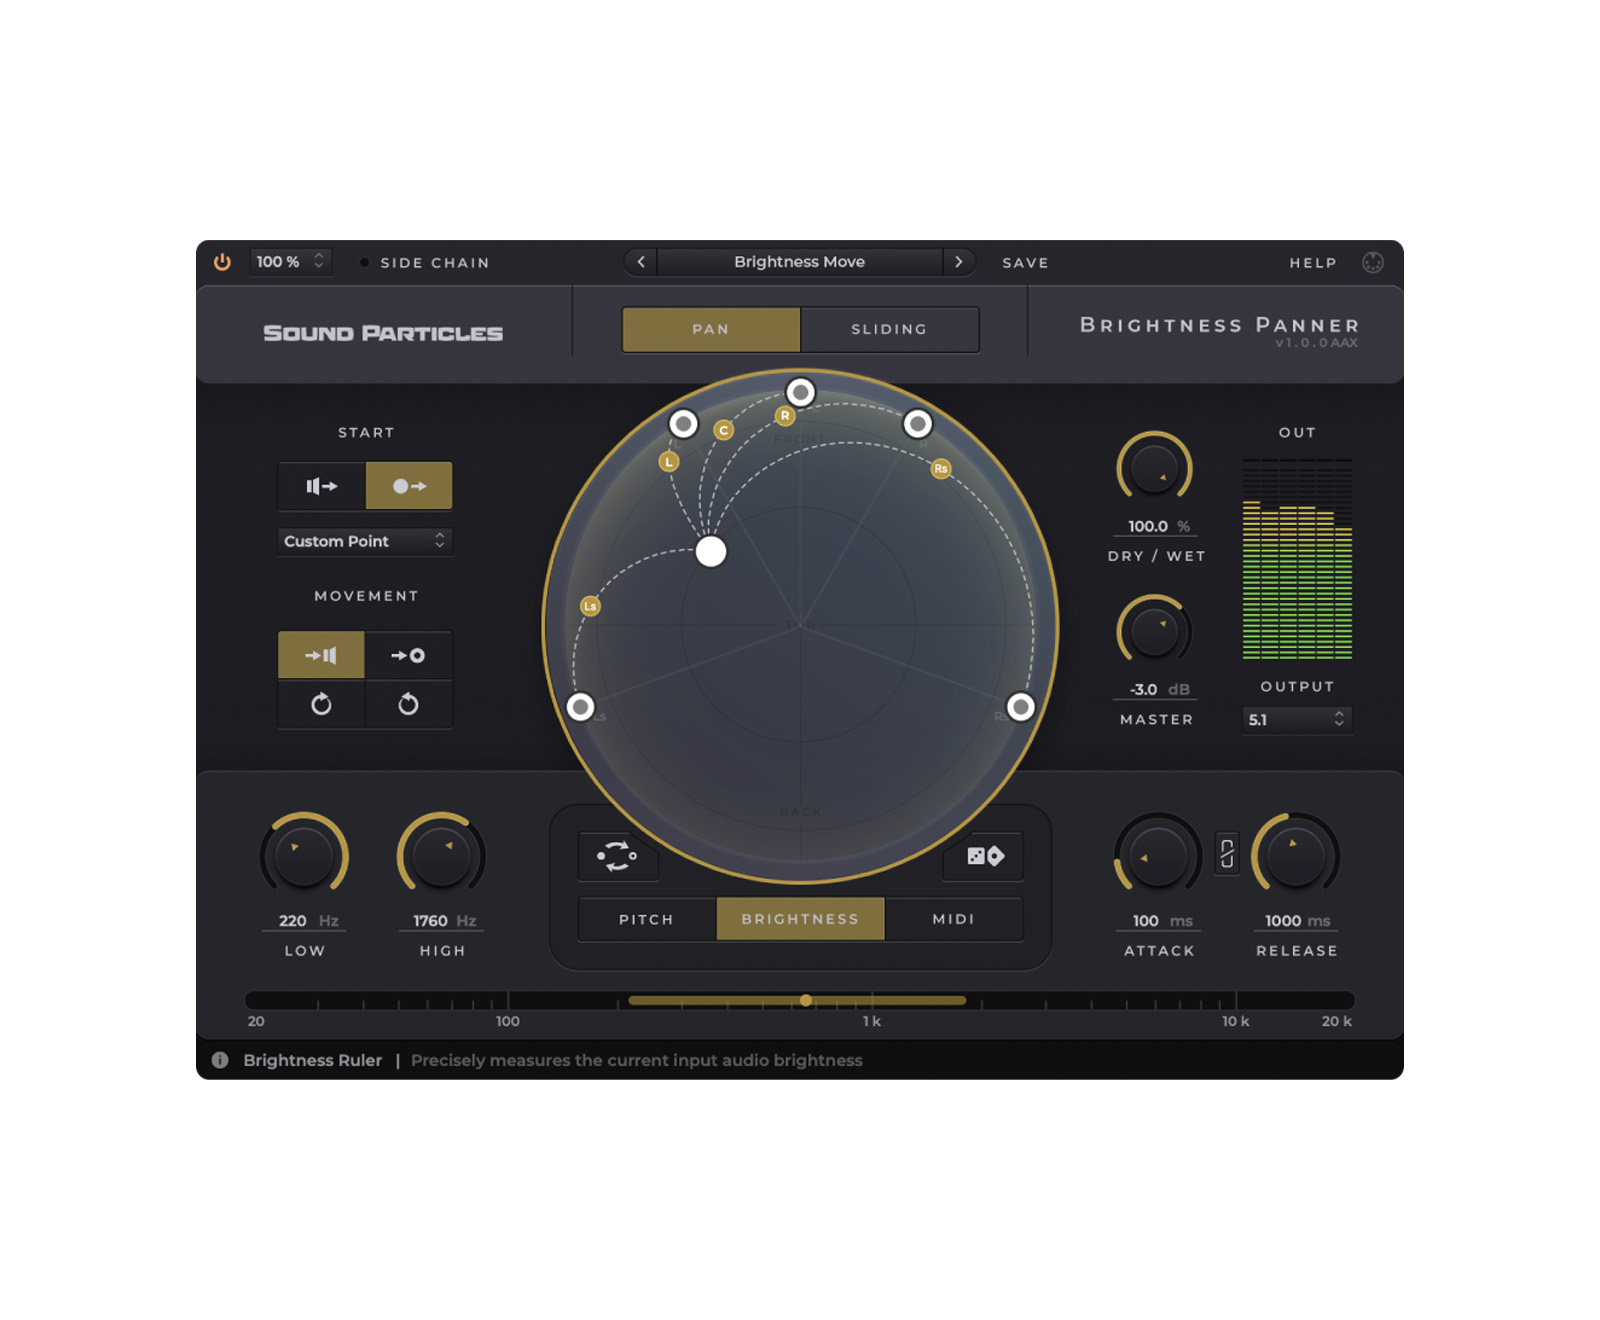
Task: Open the 5.1 output format dropdown
Action: point(1296,719)
